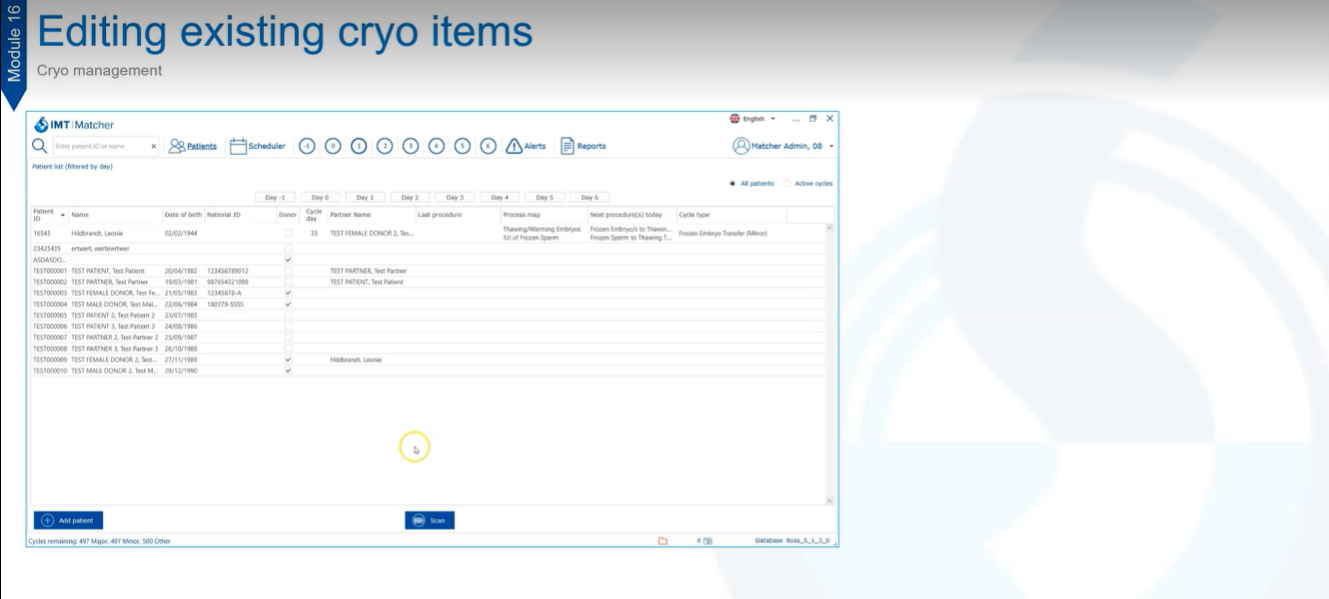The width and height of the screenshot is (1329, 599).
Task: Select the day 6 circle icon
Action: click(x=488, y=146)
